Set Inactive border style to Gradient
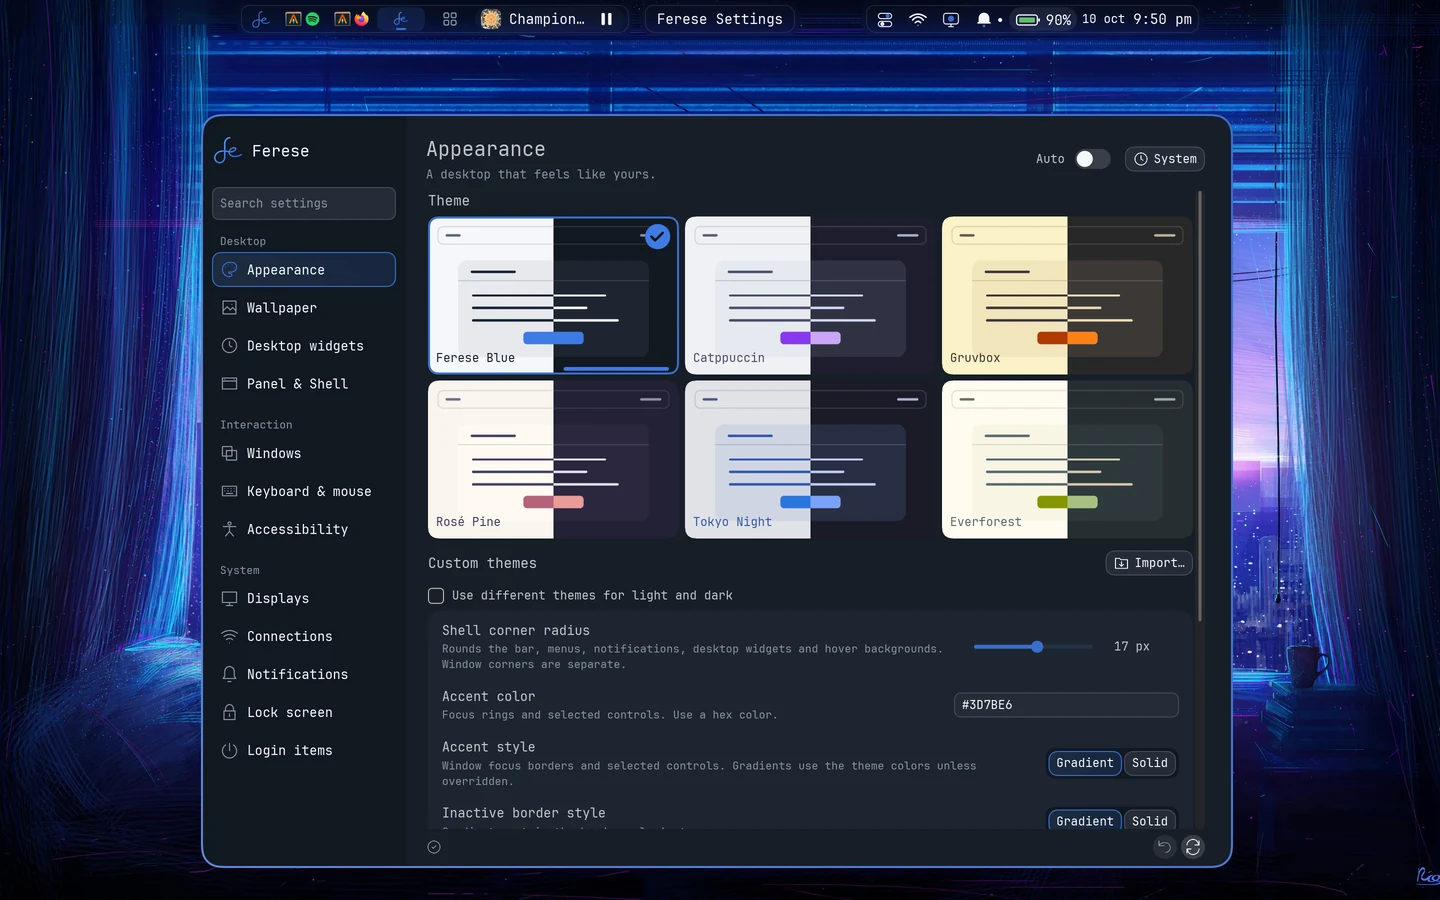 point(1085,820)
